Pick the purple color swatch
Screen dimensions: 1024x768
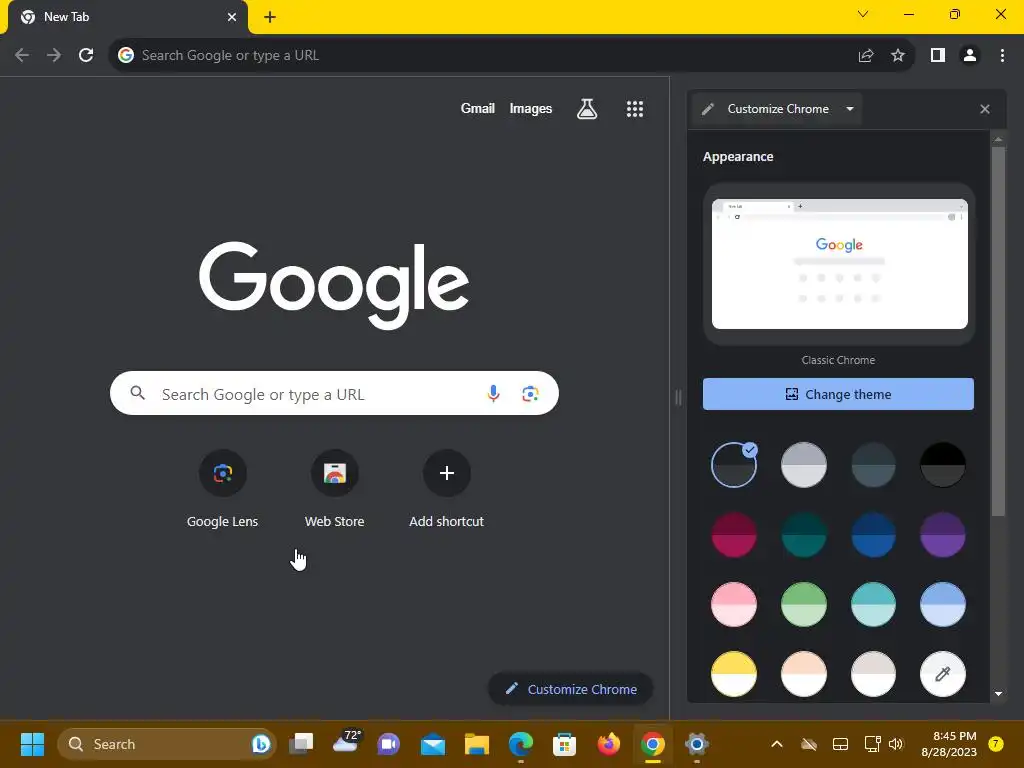tap(942, 535)
